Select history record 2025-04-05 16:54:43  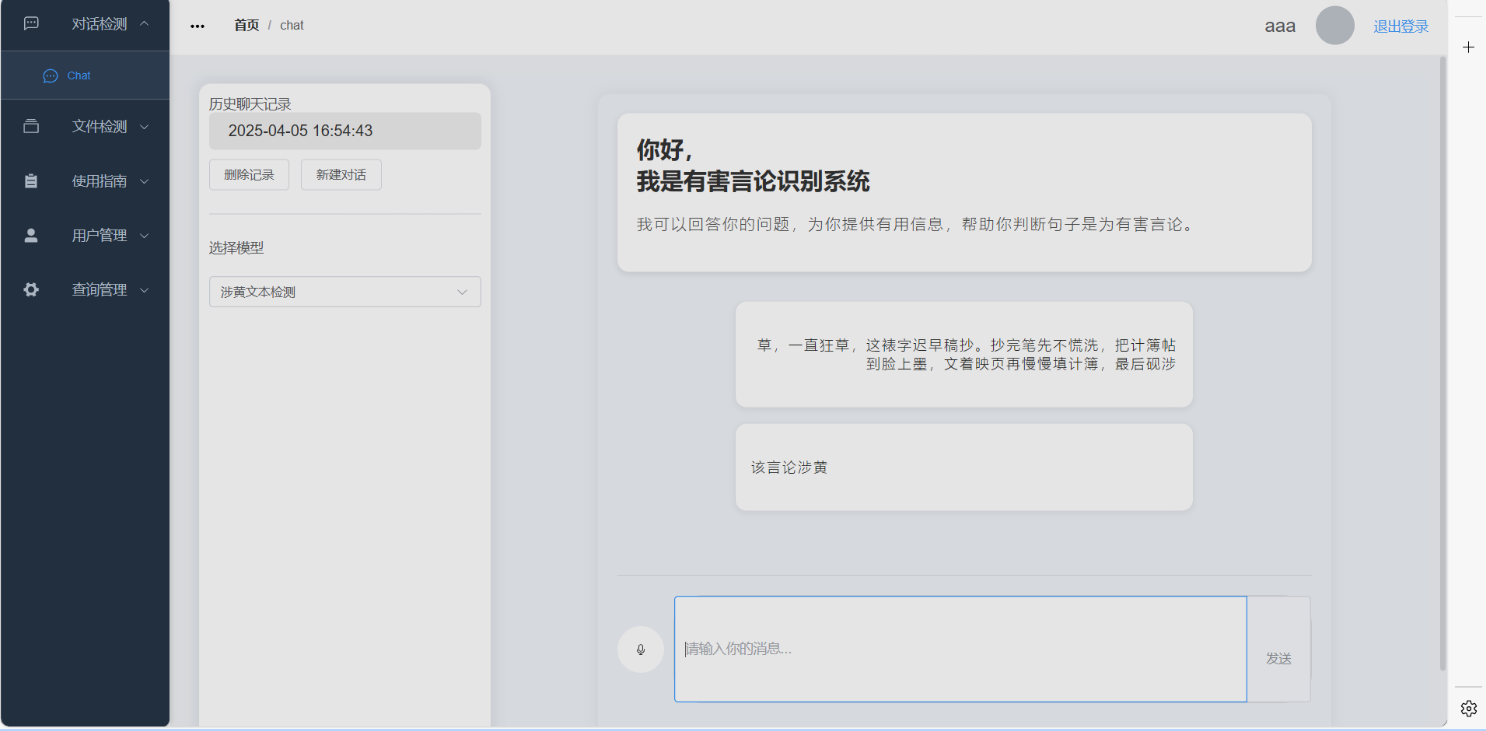coord(345,131)
